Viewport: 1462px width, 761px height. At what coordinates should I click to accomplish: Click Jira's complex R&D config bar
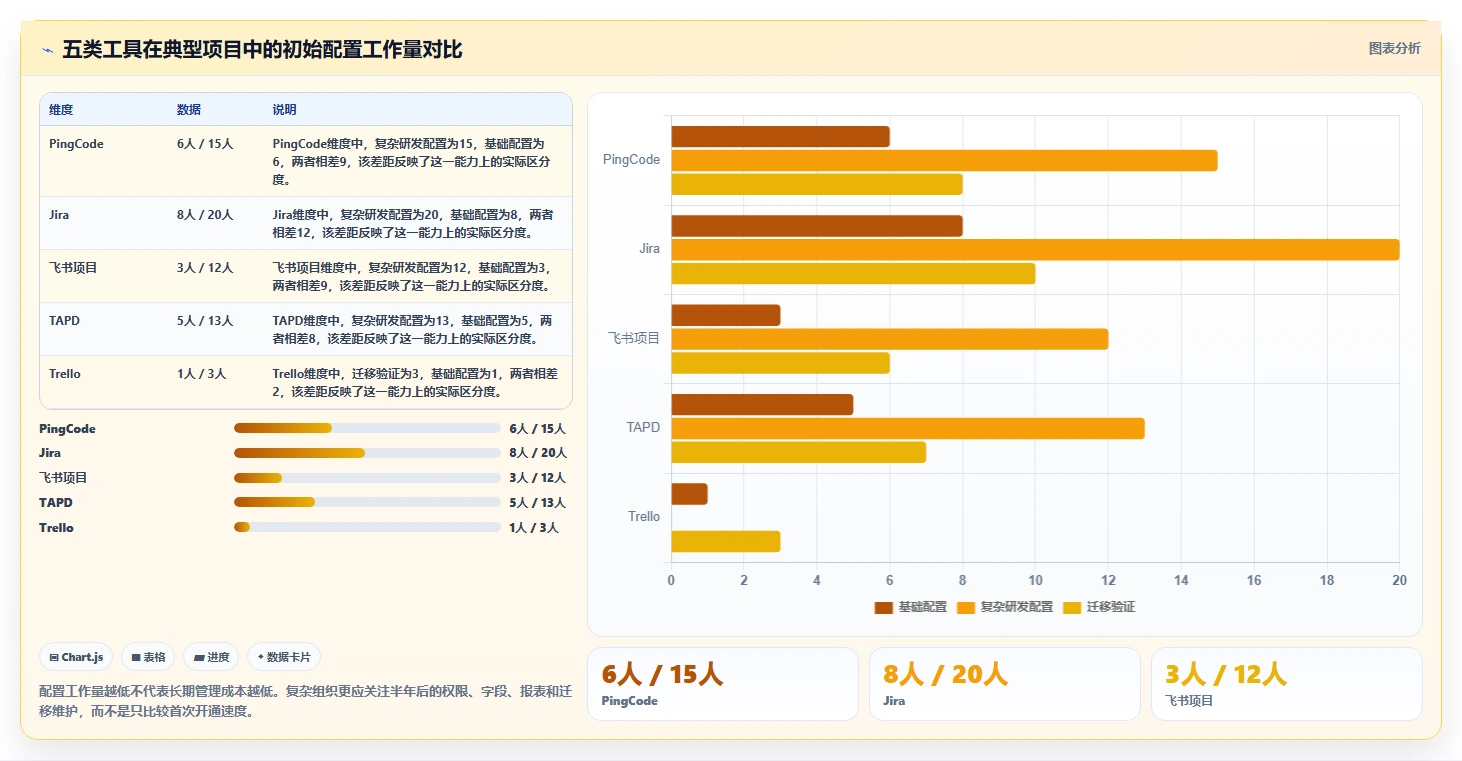1035,249
